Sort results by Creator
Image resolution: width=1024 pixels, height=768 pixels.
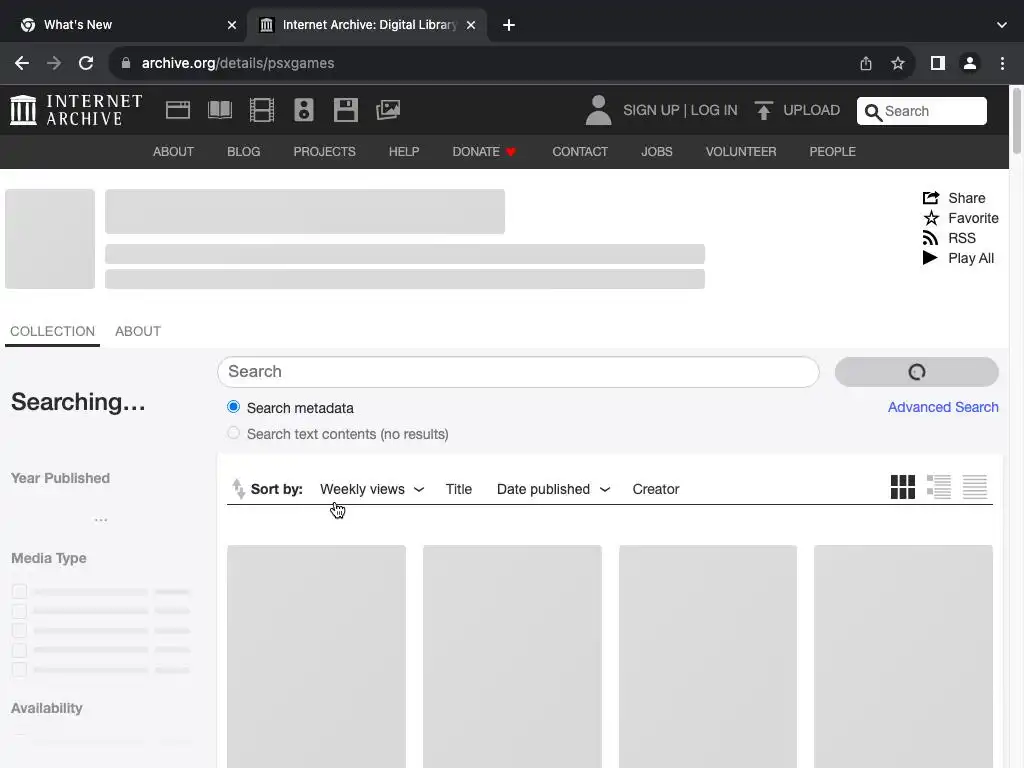coord(656,489)
